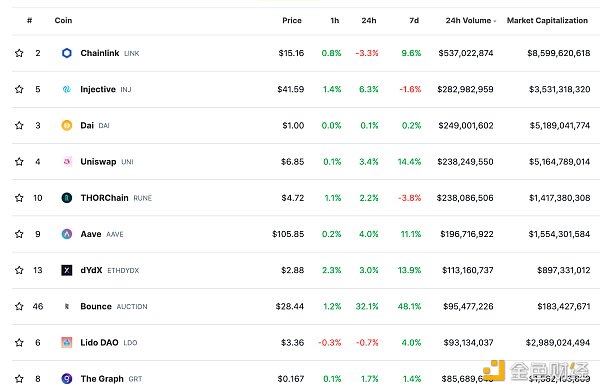Sort by Market Capitalization column header

point(547,20)
